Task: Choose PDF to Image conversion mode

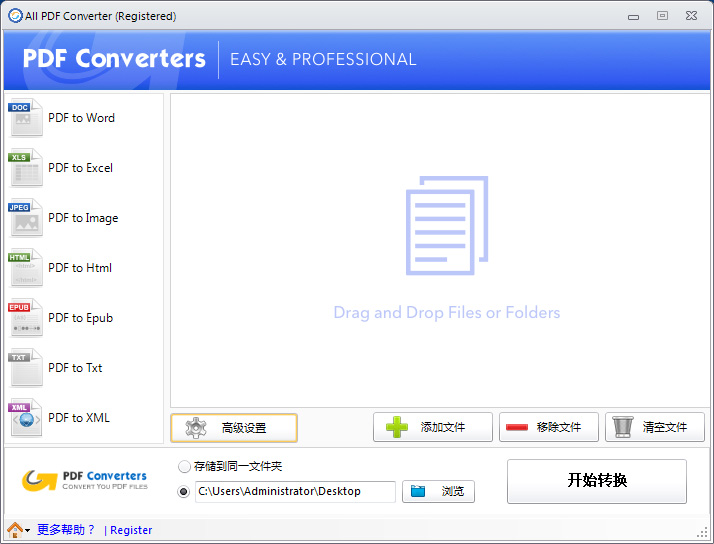Action: tap(83, 218)
